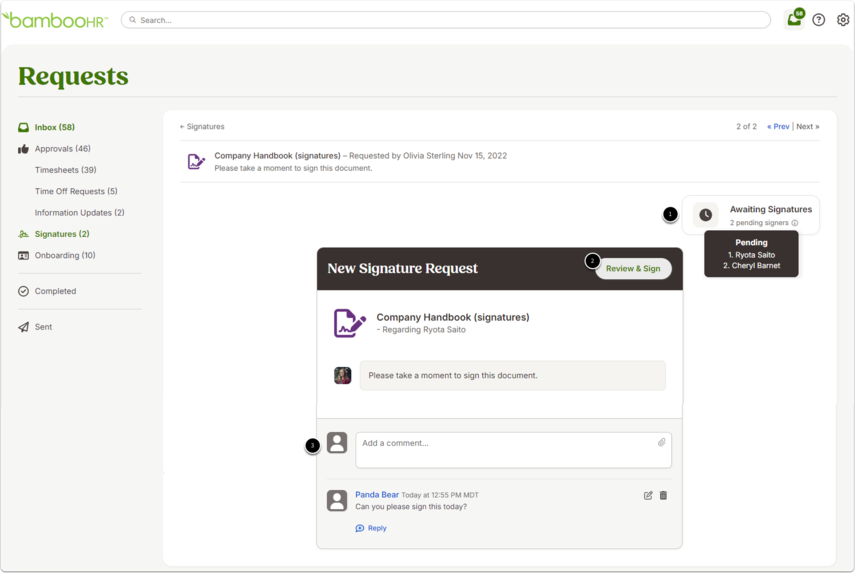Click 'Regarding Ryota Saito' text
The image size is (855, 573).
click(424, 330)
